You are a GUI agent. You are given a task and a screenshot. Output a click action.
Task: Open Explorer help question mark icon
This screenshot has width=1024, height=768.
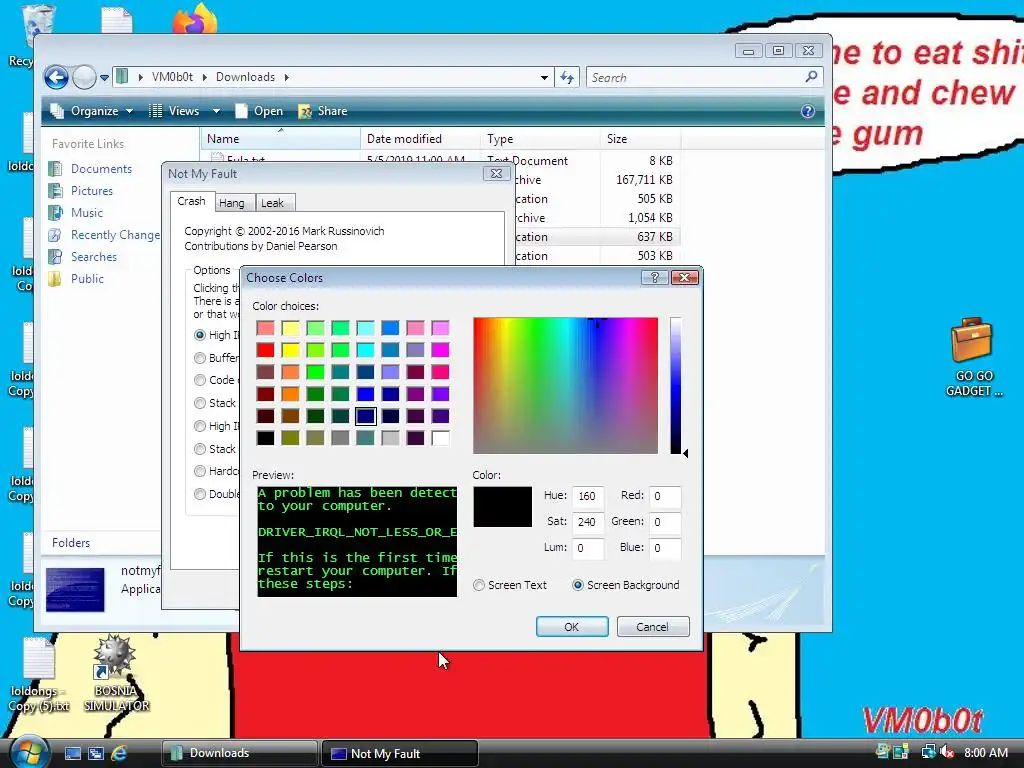pyautogui.click(x=808, y=111)
